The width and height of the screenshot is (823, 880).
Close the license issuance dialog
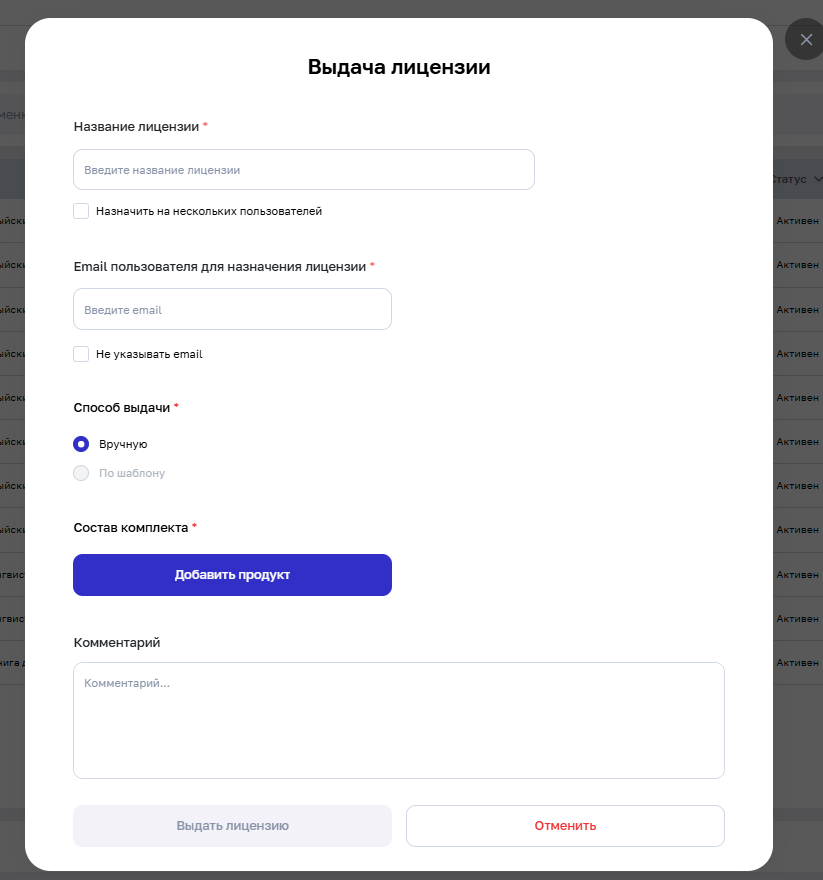click(806, 40)
